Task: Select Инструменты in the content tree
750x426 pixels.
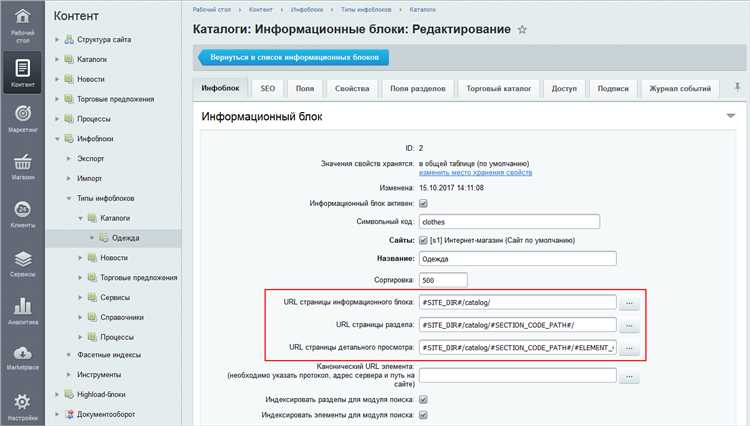Action: (99, 374)
